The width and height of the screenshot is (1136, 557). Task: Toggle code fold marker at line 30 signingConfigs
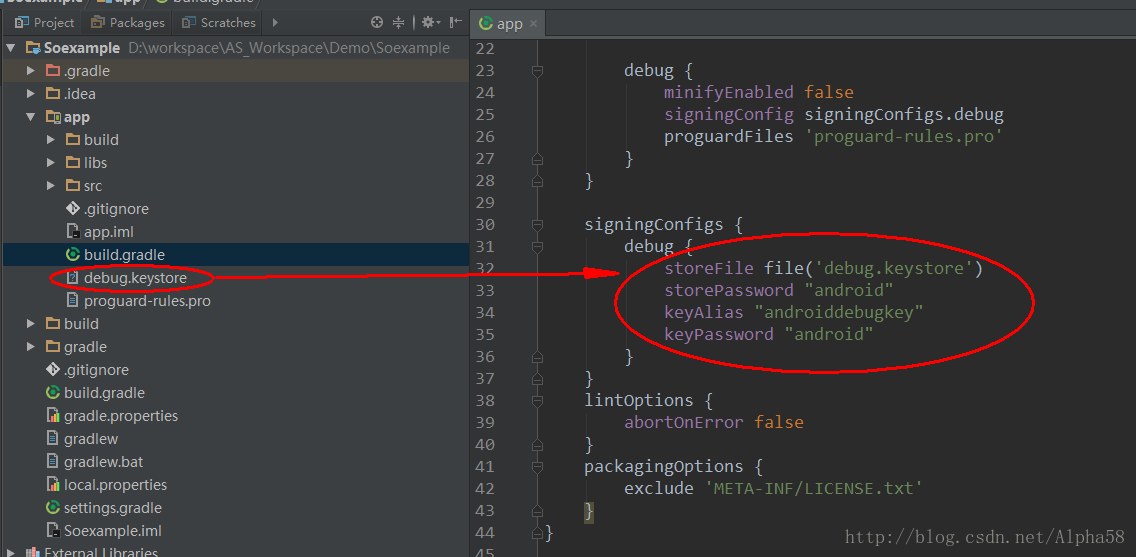(x=537, y=225)
